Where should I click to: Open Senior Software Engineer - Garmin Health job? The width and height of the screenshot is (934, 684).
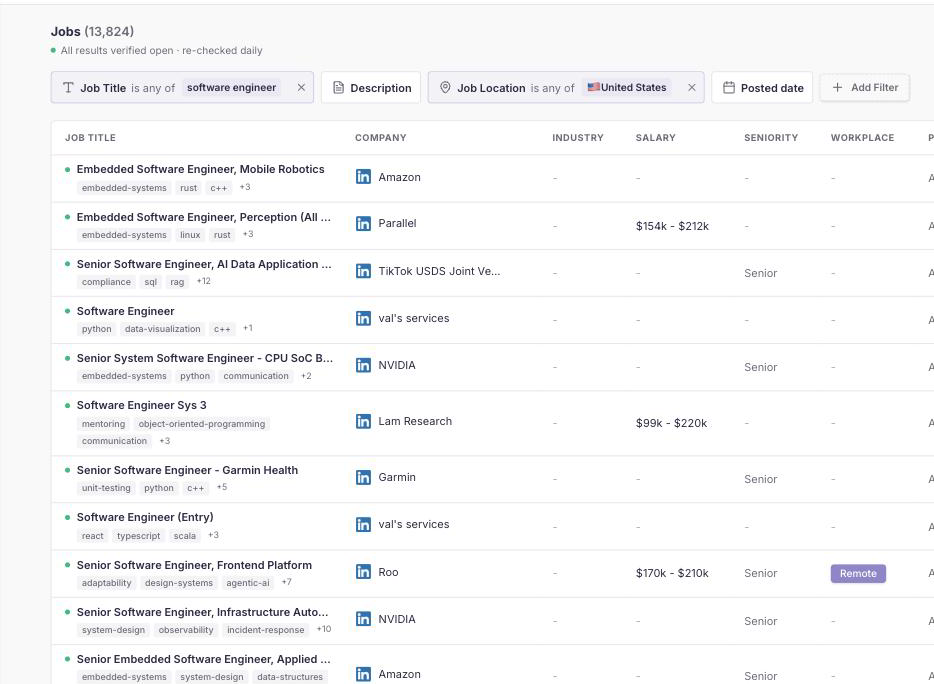(188, 470)
